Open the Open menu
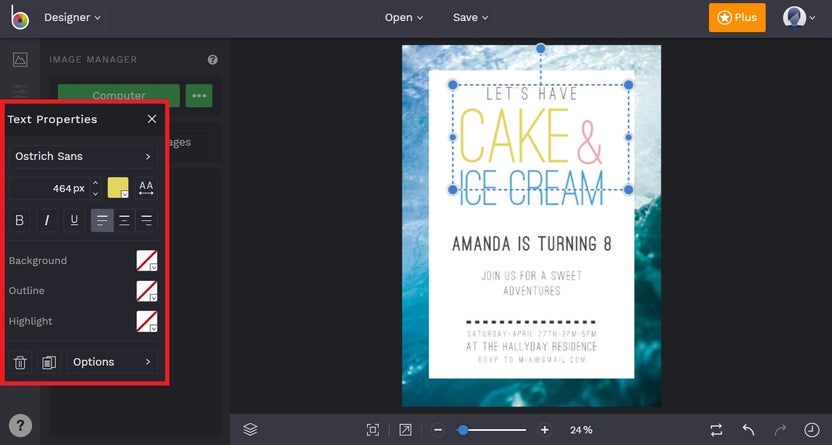This screenshot has width=832, height=445. [x=404, y=18]
